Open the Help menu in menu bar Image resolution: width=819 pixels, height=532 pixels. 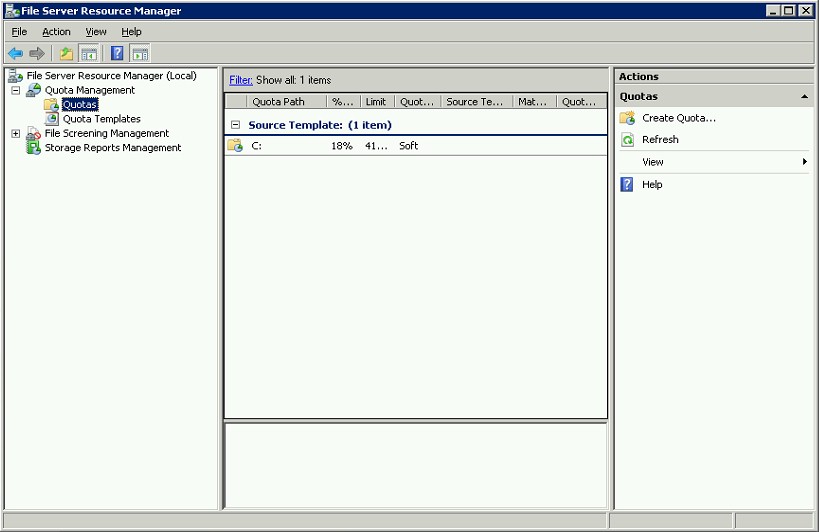point(132,32)
